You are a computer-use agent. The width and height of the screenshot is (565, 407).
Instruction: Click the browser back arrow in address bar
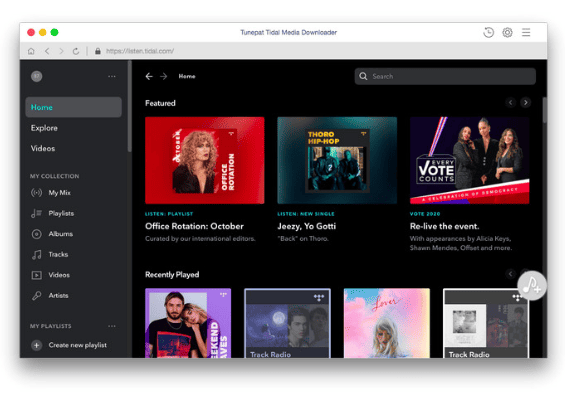tap(47, 51)
